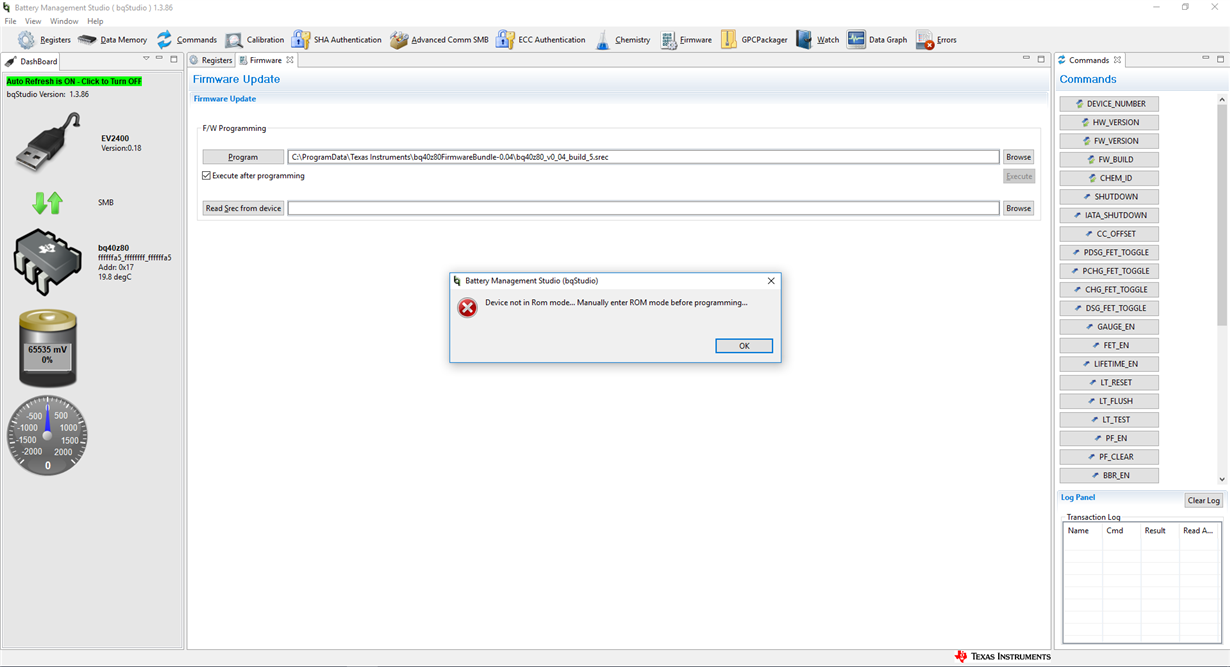Image resolution: width=1230 pixels, height=667 pixels.
Task: Toggle Execute after programming checkbox
Action: [x=207, y=176]
